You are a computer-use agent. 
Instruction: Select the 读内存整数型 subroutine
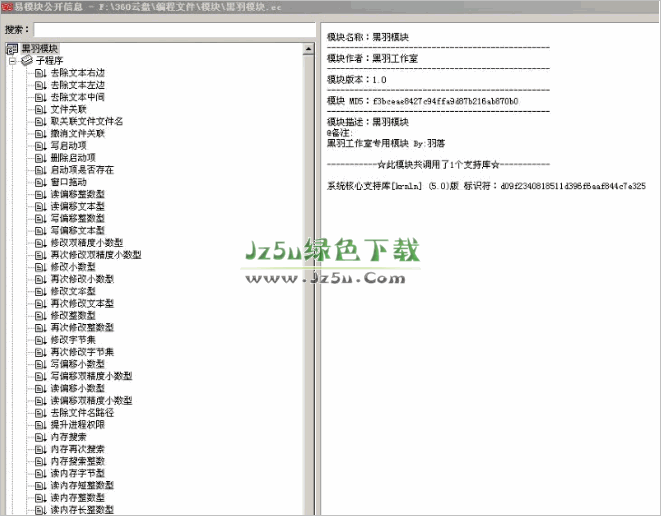(78, 498)
